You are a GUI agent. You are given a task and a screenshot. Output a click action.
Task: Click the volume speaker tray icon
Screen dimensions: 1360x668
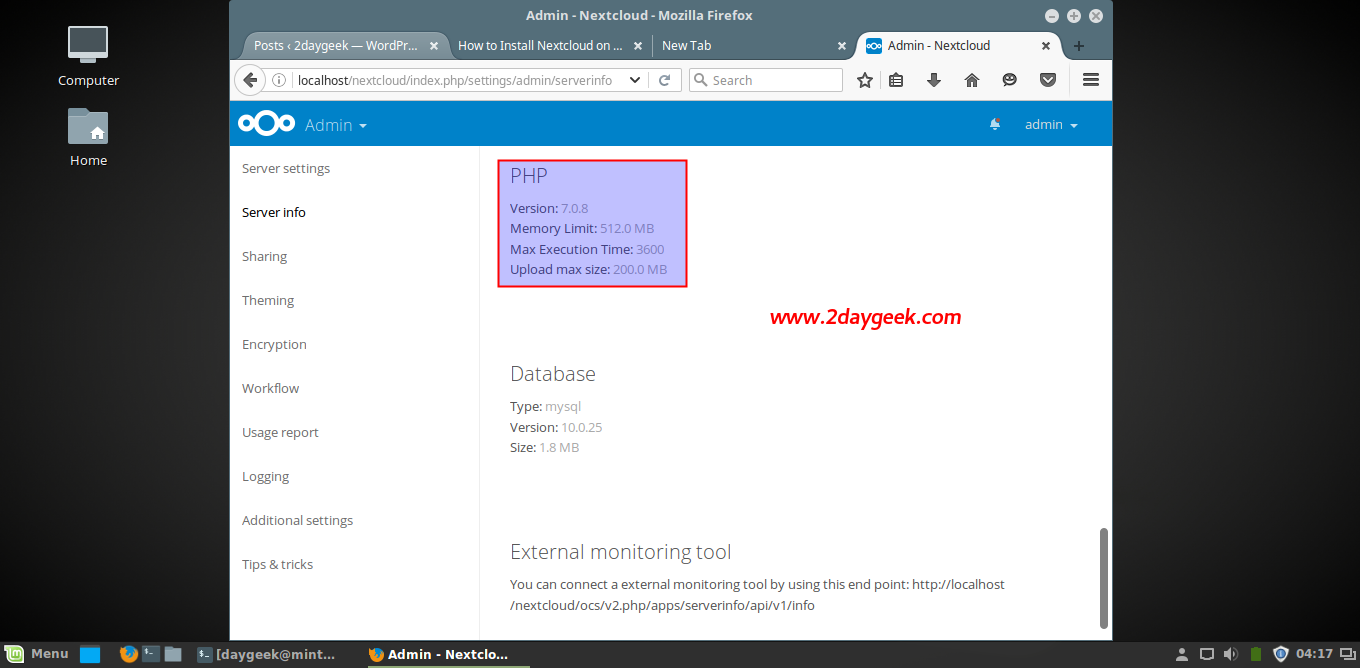coord(1231,655)
